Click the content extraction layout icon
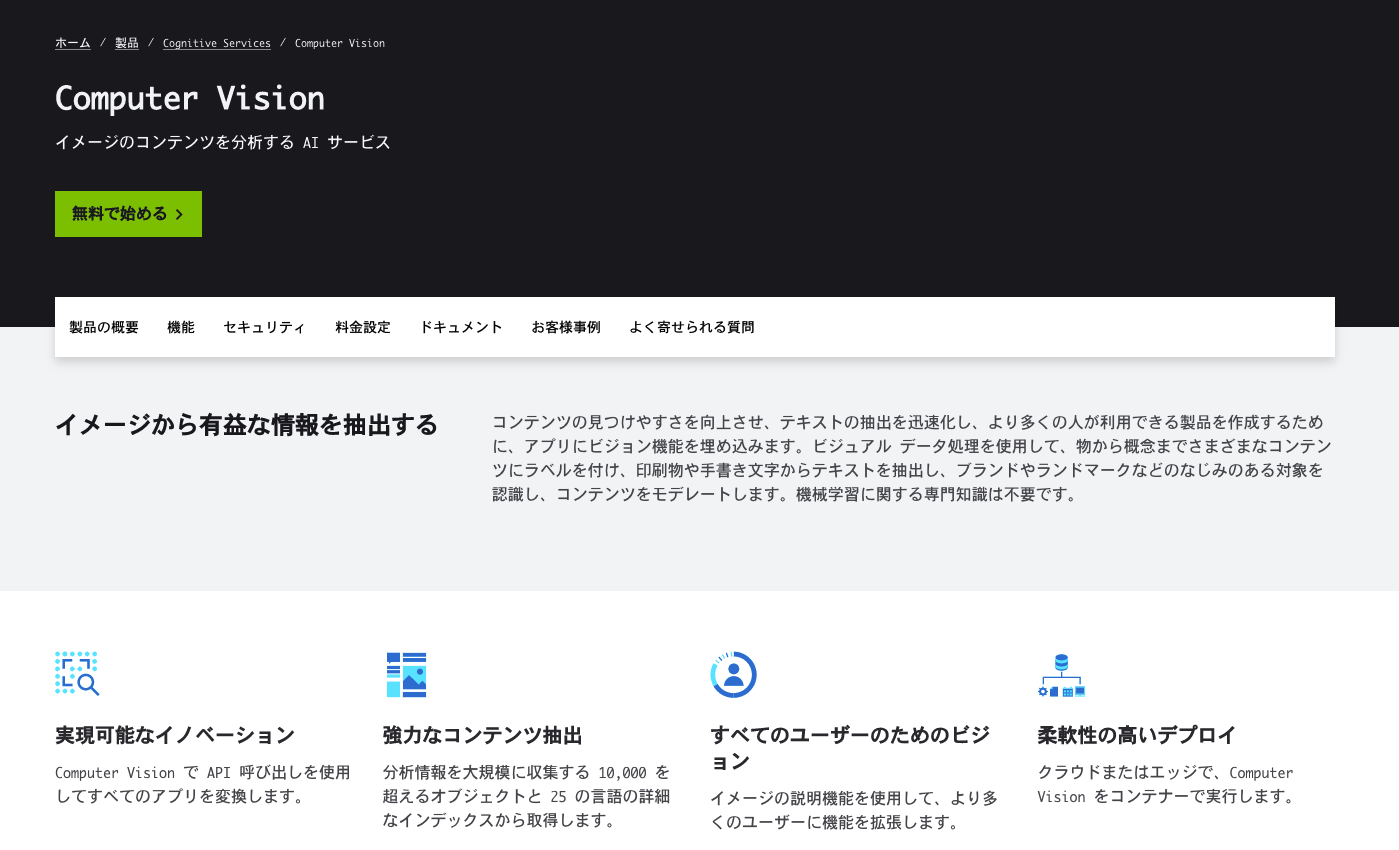Screen dimensions: 1399x850 (x=406, y=674)
